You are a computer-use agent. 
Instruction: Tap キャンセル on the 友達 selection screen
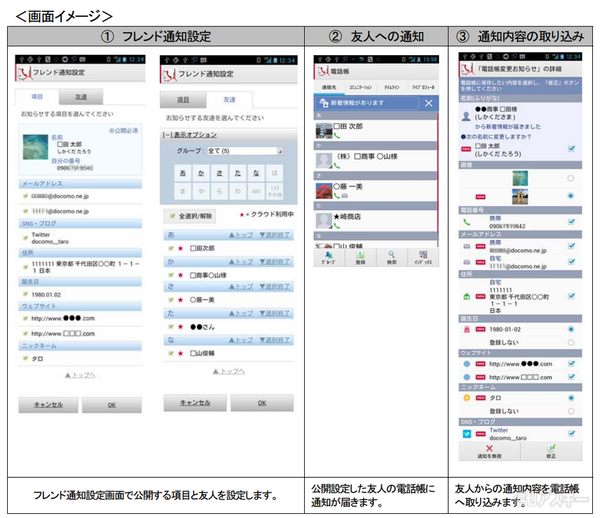(x=195, y=403)
